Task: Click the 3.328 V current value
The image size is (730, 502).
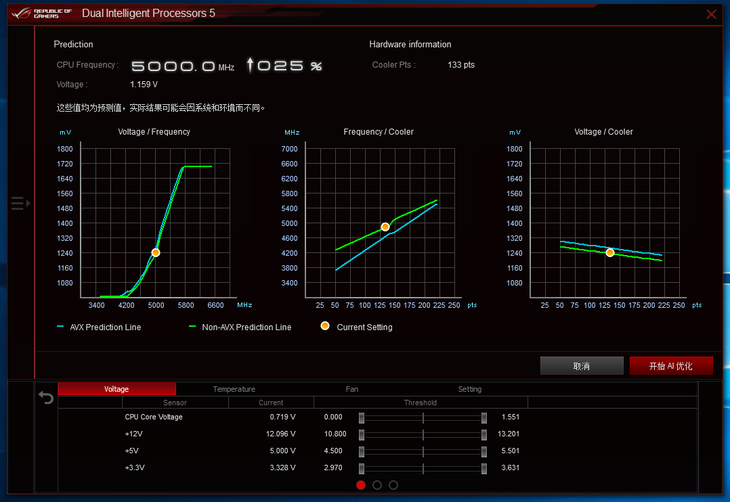Action: [282, 468]
